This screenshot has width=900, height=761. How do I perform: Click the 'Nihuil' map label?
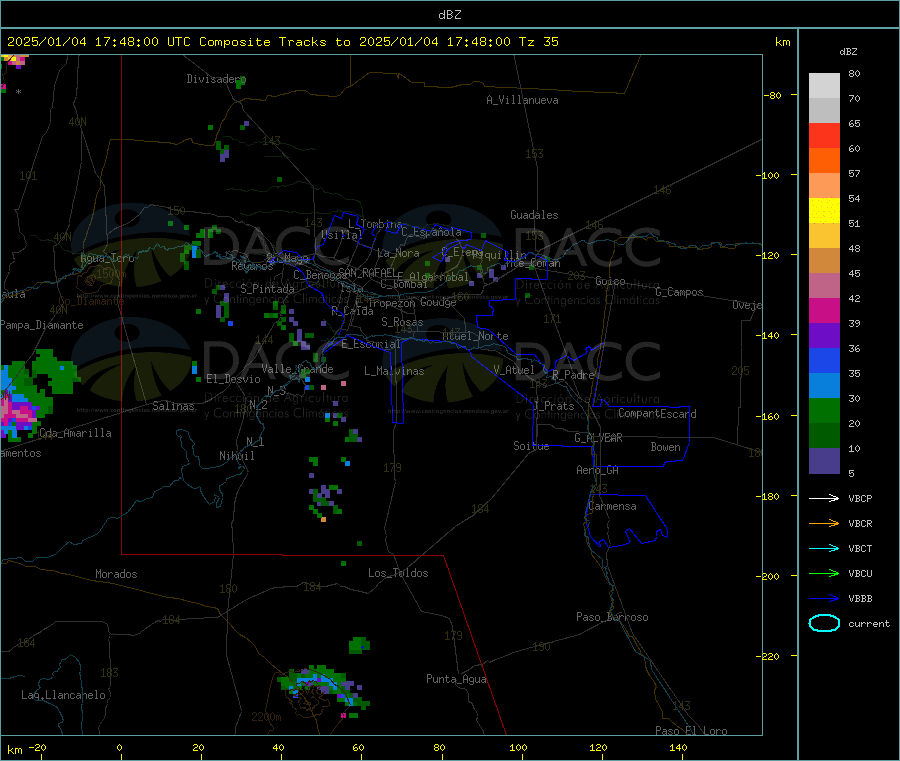point(237,456)
